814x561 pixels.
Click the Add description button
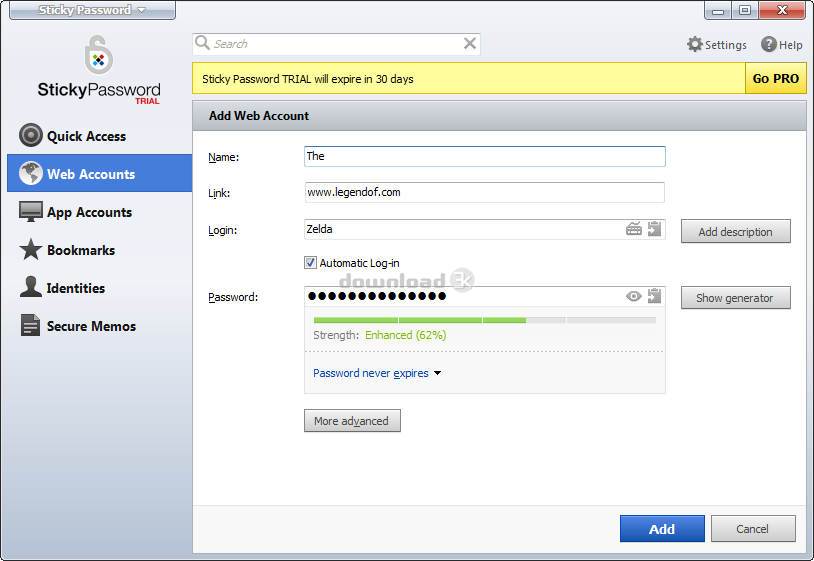tap(736, 231)
